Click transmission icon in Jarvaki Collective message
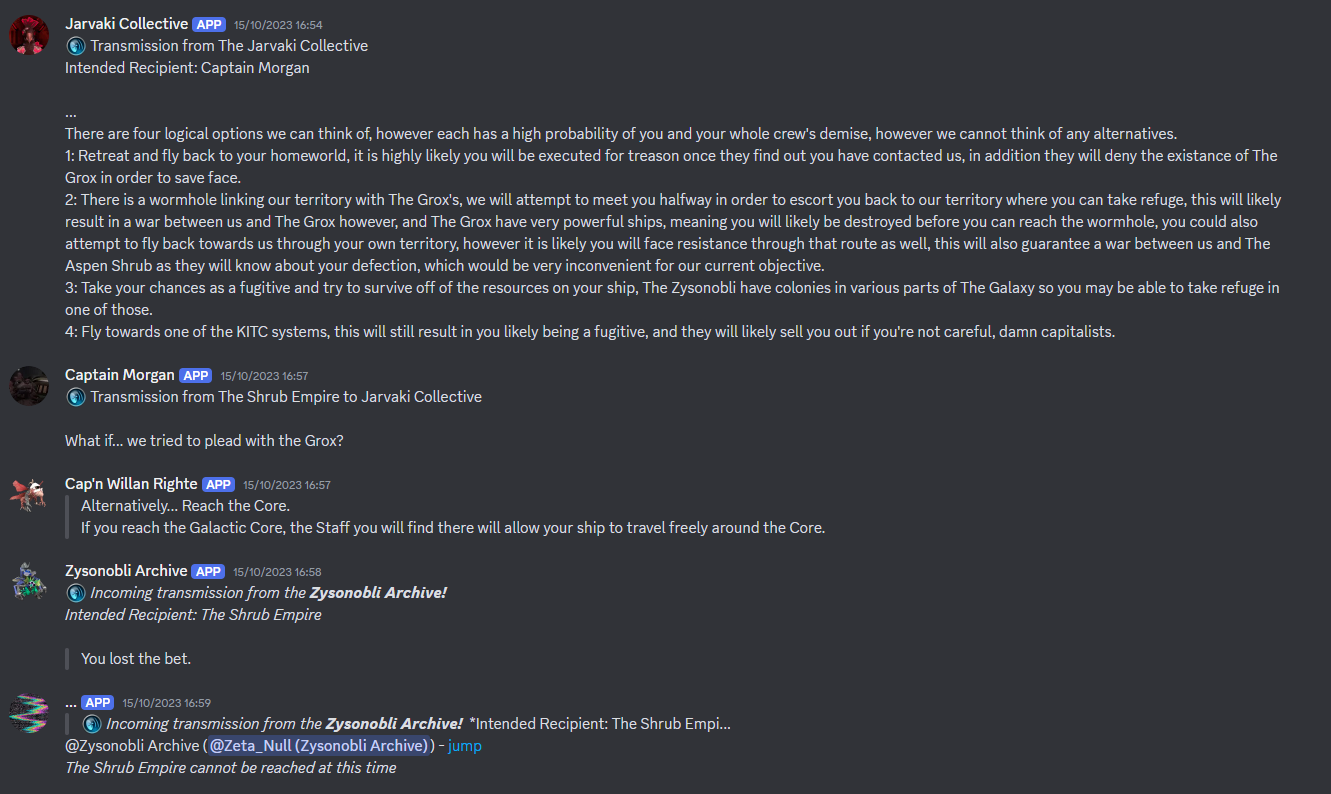1331x794 pixels. (x=76, y=46)
